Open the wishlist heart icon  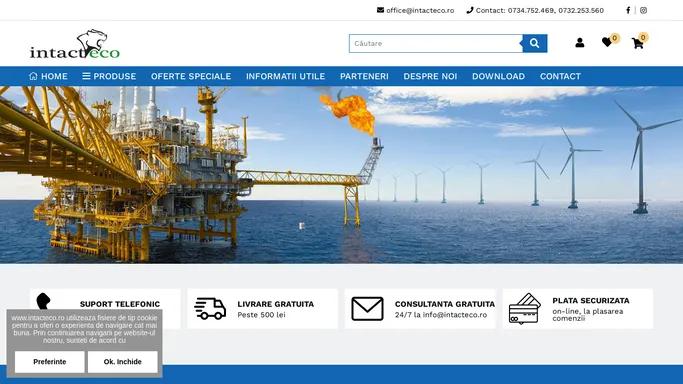click(607, 42)
